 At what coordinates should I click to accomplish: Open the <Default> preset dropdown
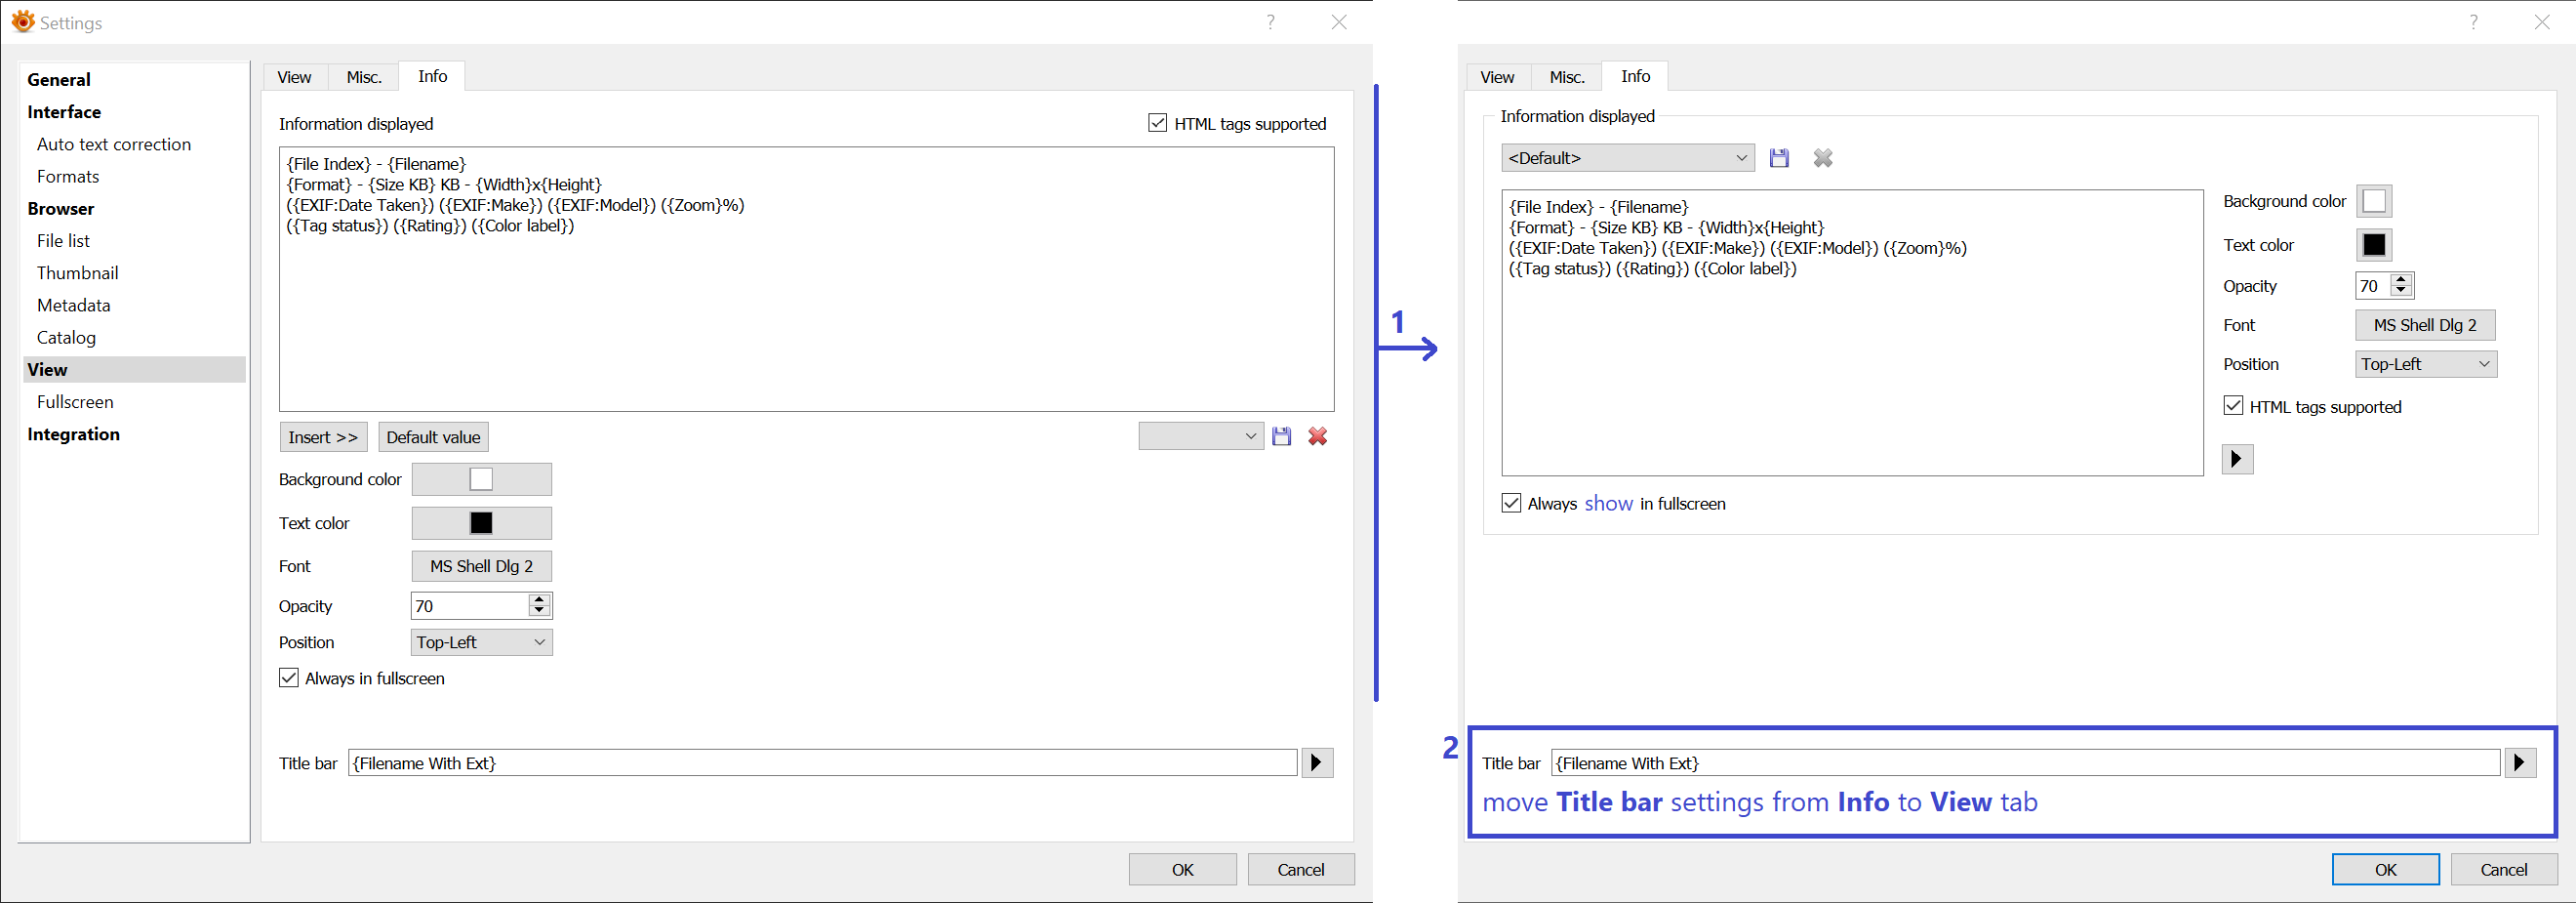point(1627,158)
